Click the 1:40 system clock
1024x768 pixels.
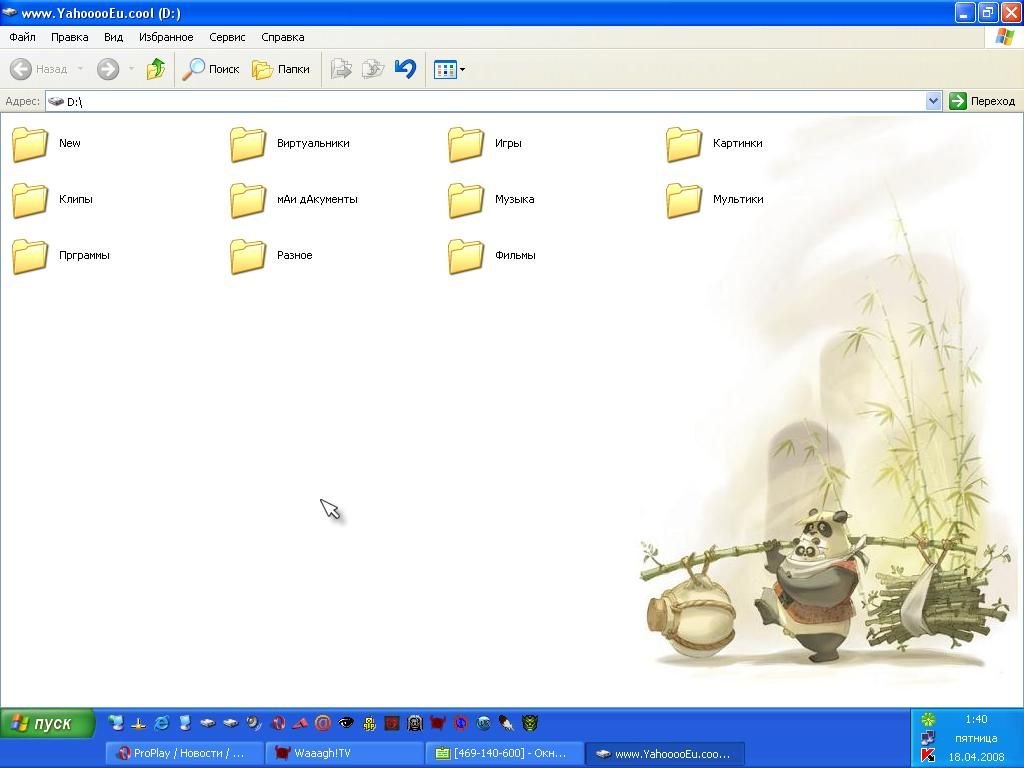pyautogui.click(x=976, y=720)
